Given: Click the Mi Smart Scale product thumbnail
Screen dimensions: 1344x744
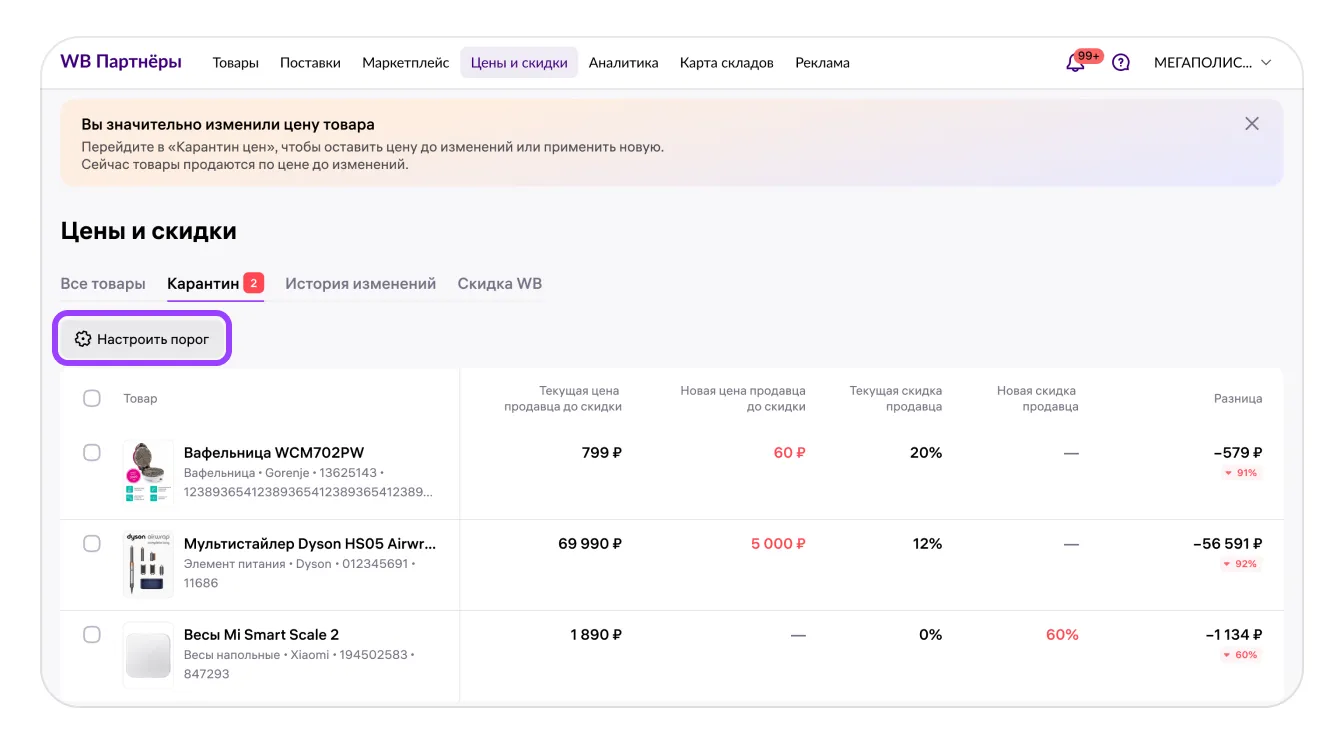Looking at the screenshot, I should tap(148, 655).
